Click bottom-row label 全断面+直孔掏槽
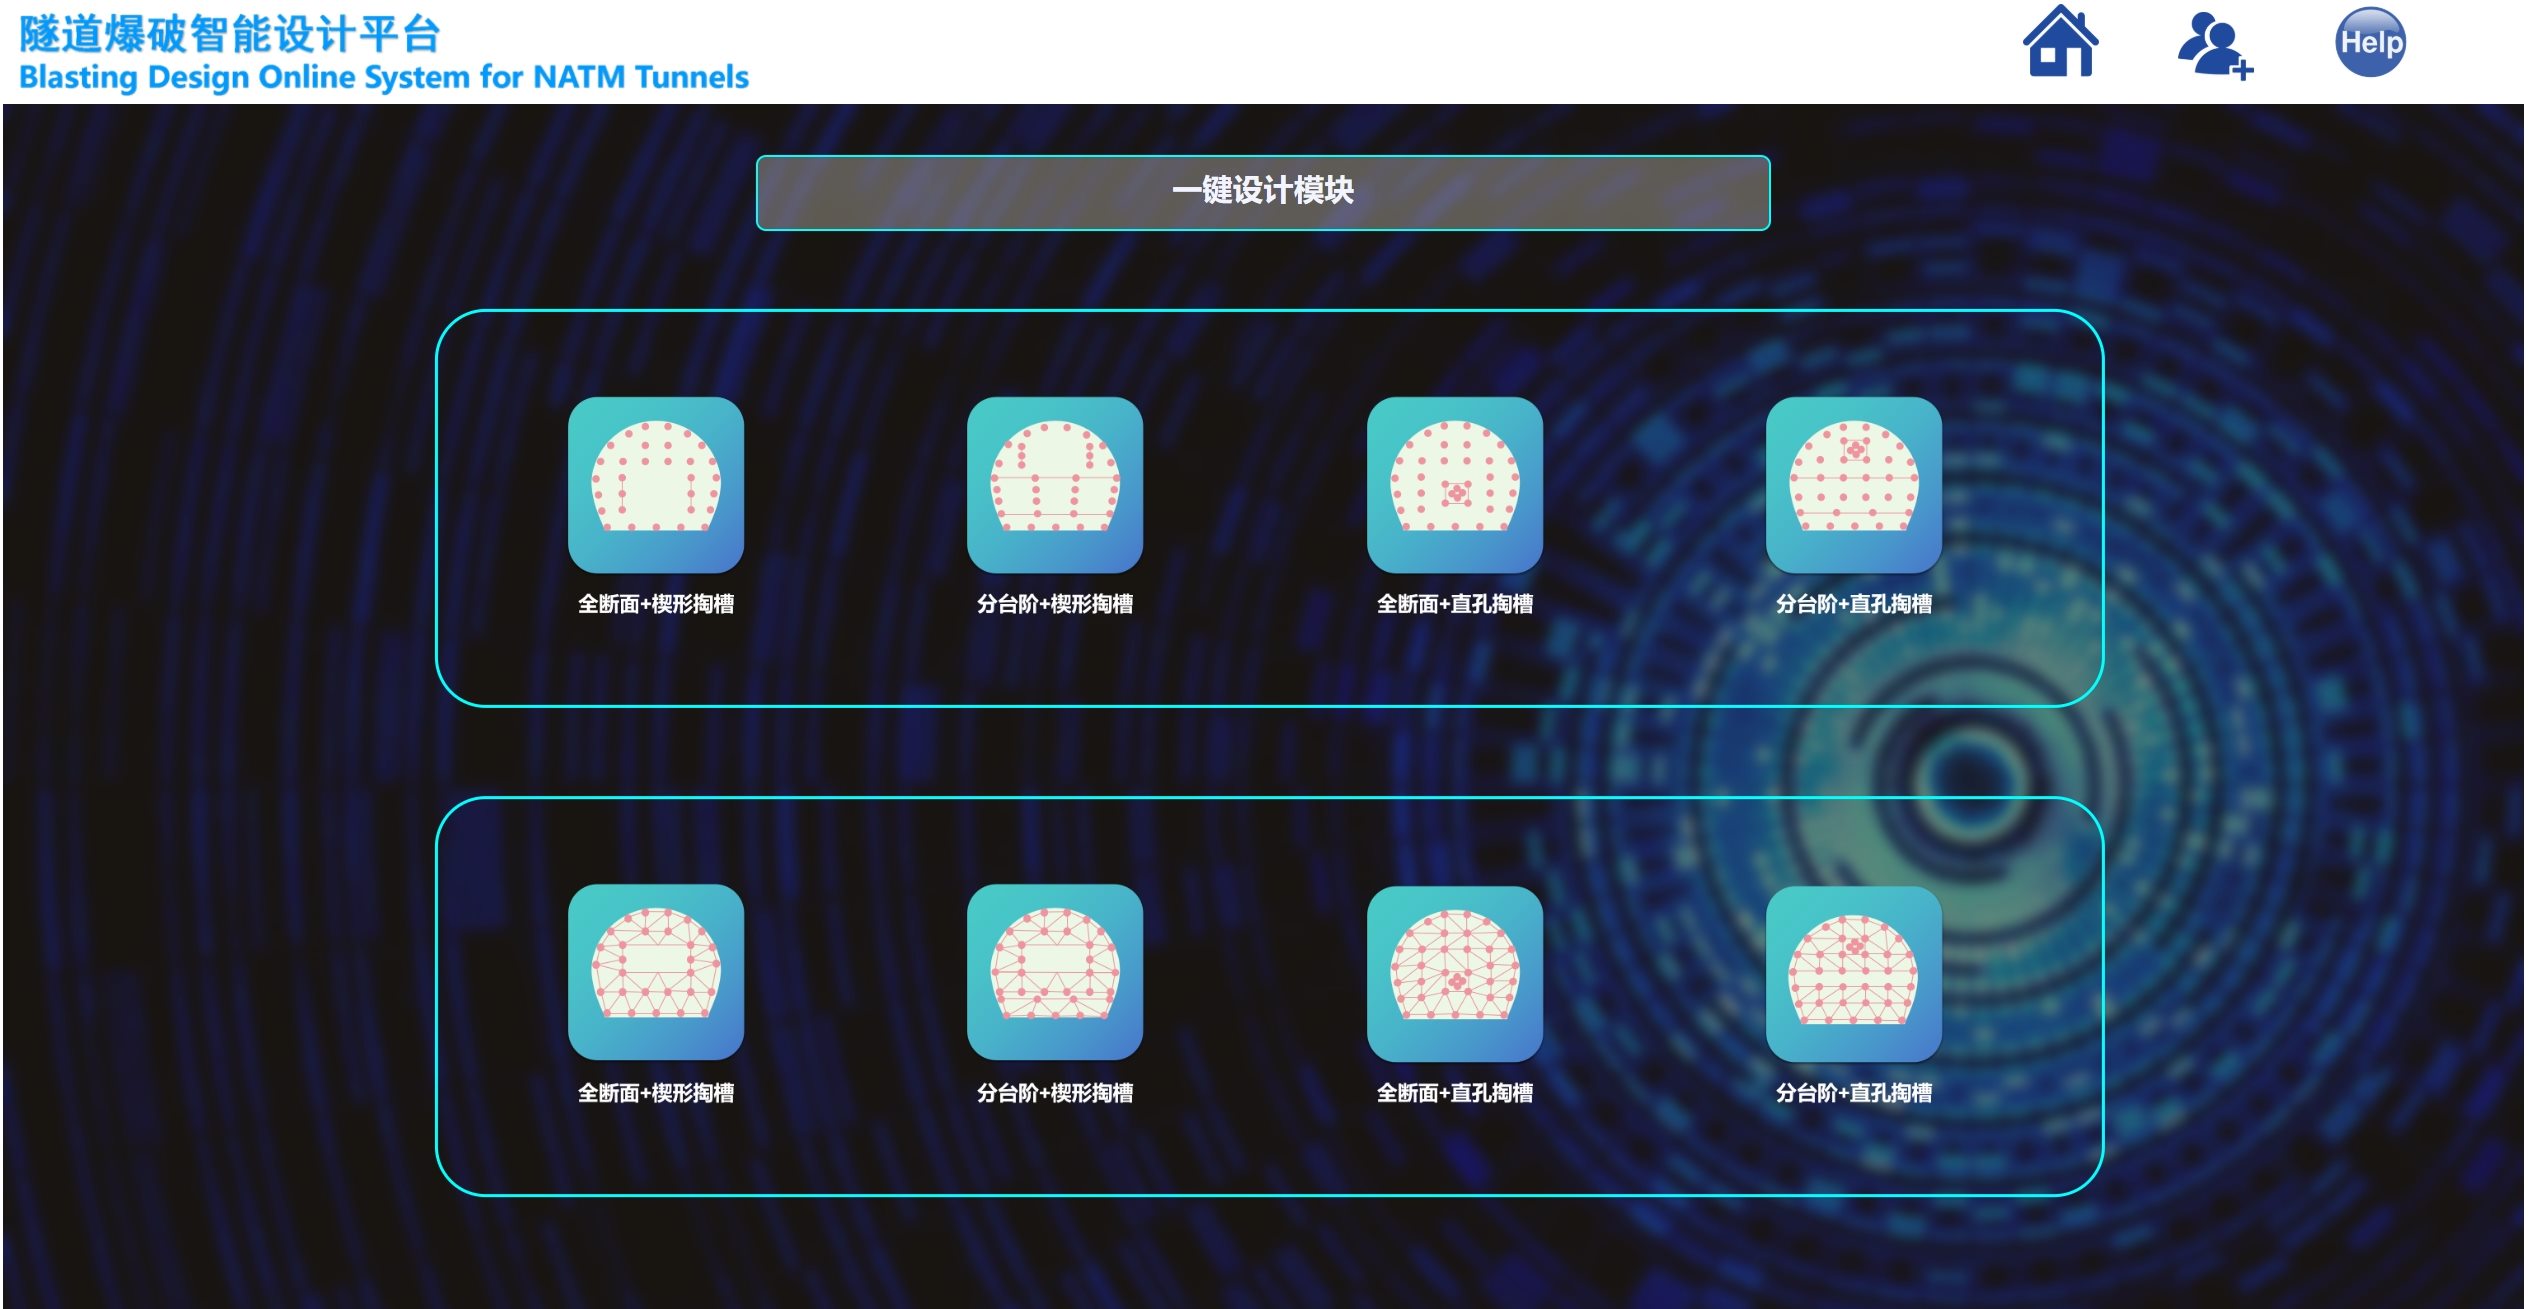 (x=1455, y=1093)
